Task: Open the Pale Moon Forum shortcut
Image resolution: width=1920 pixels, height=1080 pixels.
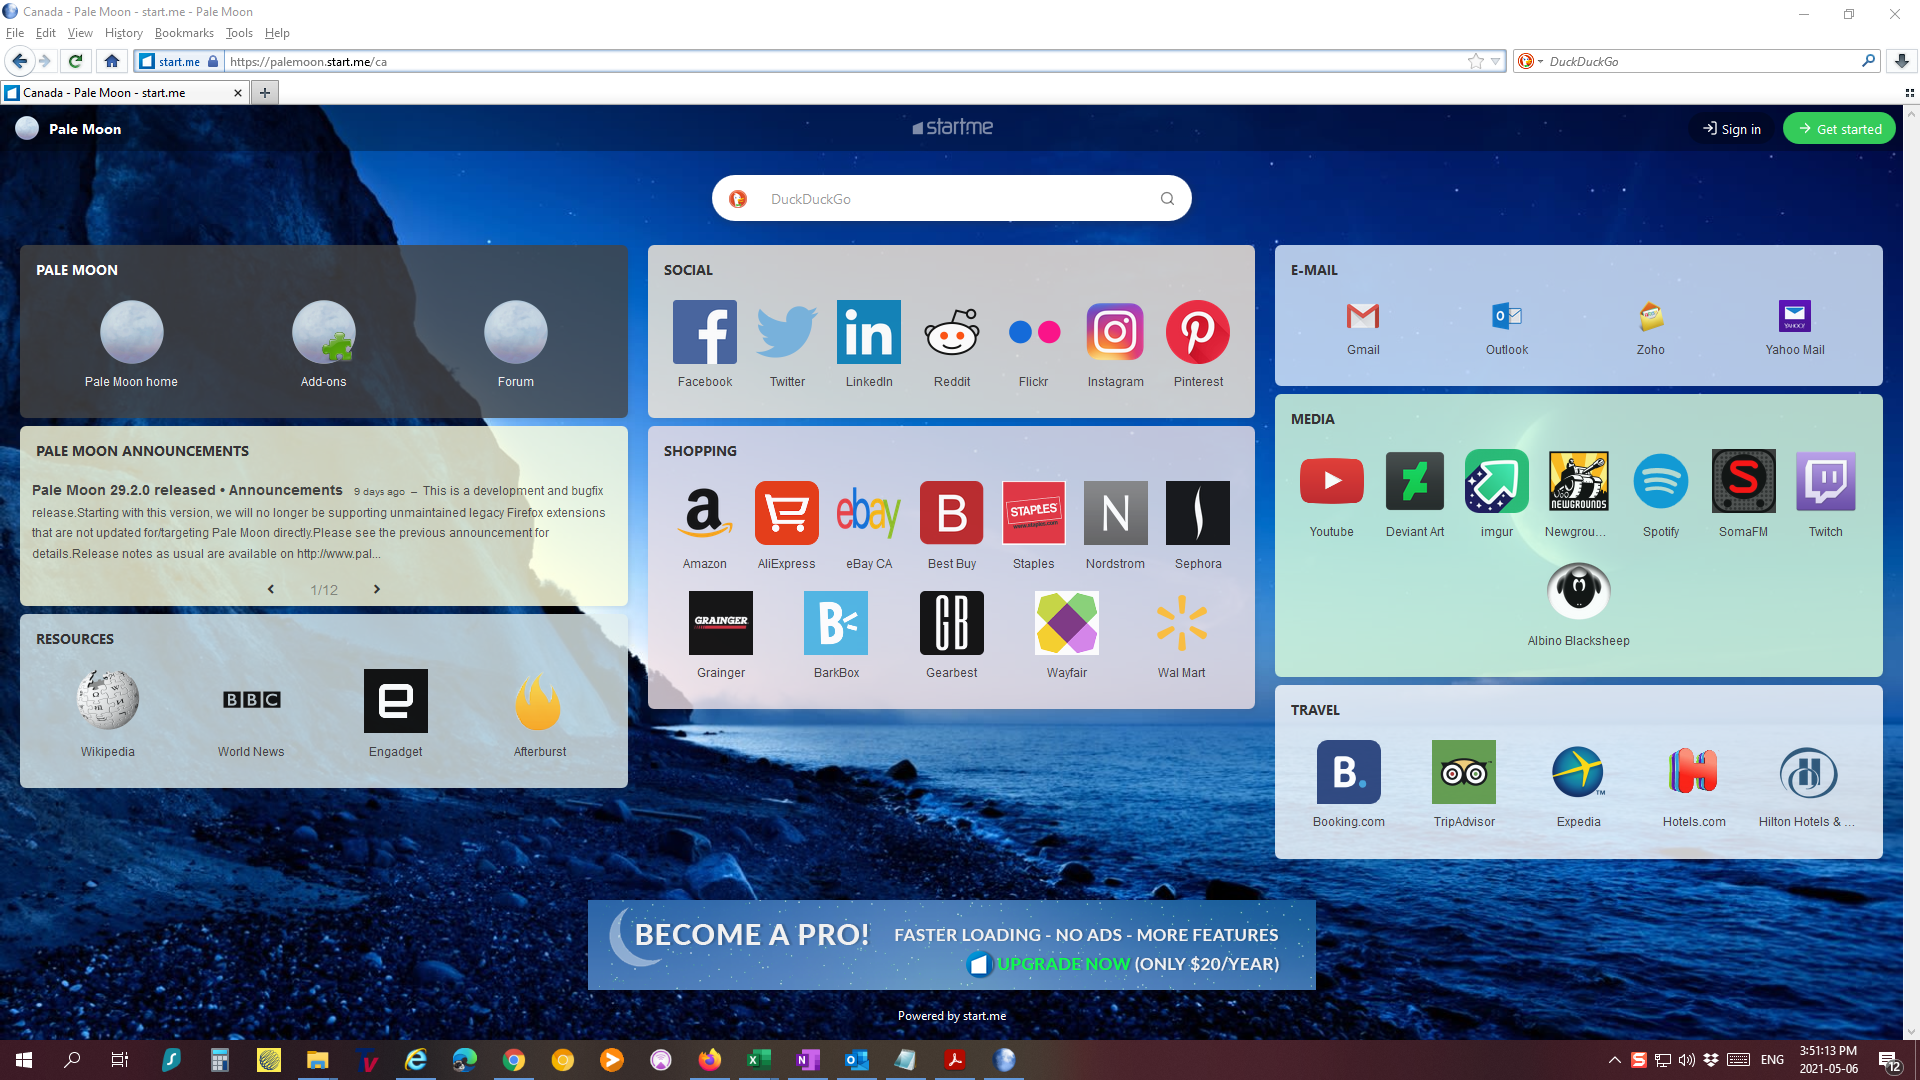Action: point(516,332)
